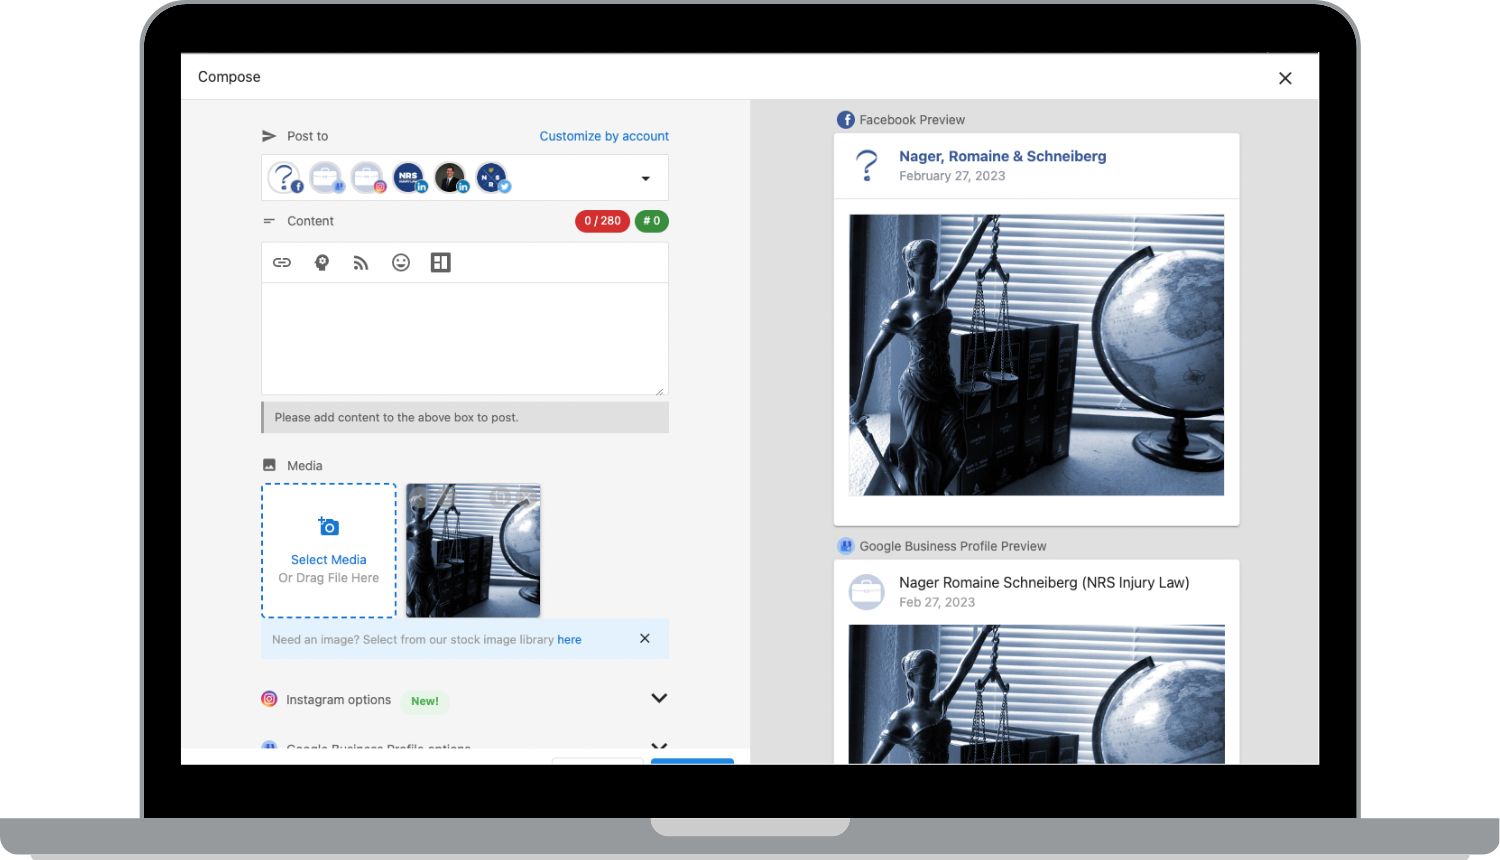Image resolution: width=1500 pixels, height=860 pixels.
Task: Open Customize by account
Action: 604,136
